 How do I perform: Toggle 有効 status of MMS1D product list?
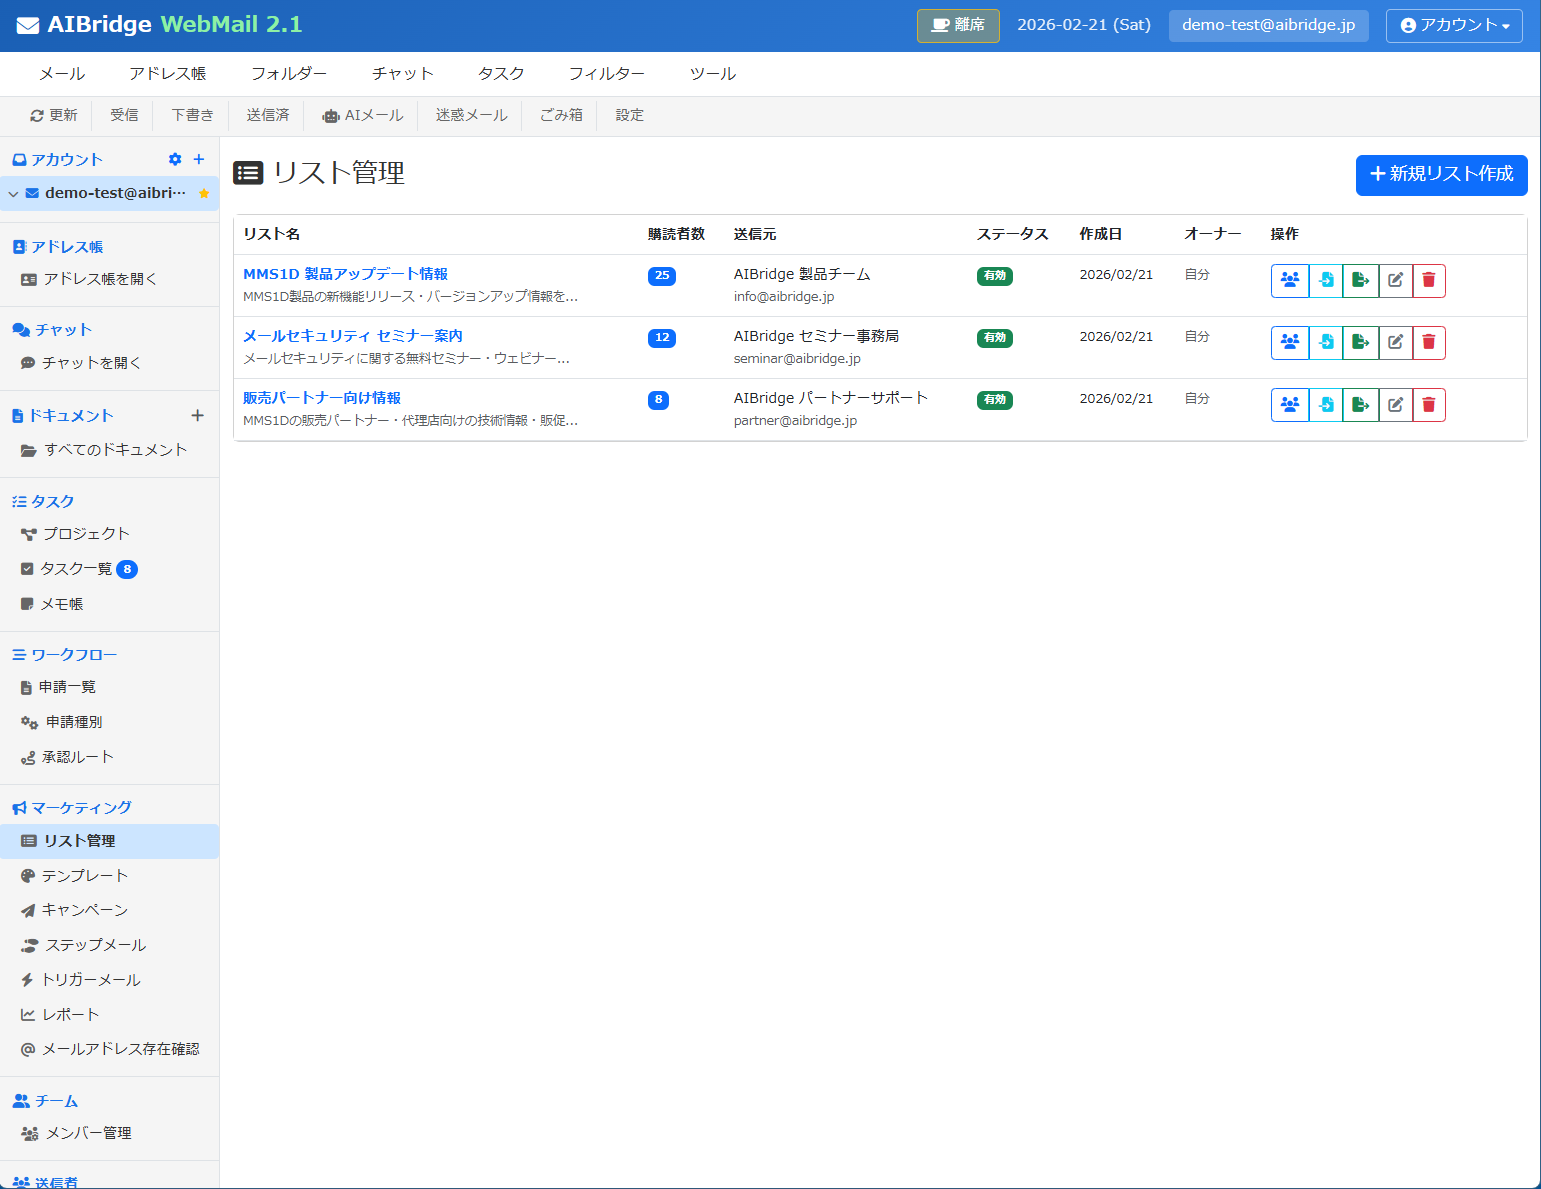point(994,276)
